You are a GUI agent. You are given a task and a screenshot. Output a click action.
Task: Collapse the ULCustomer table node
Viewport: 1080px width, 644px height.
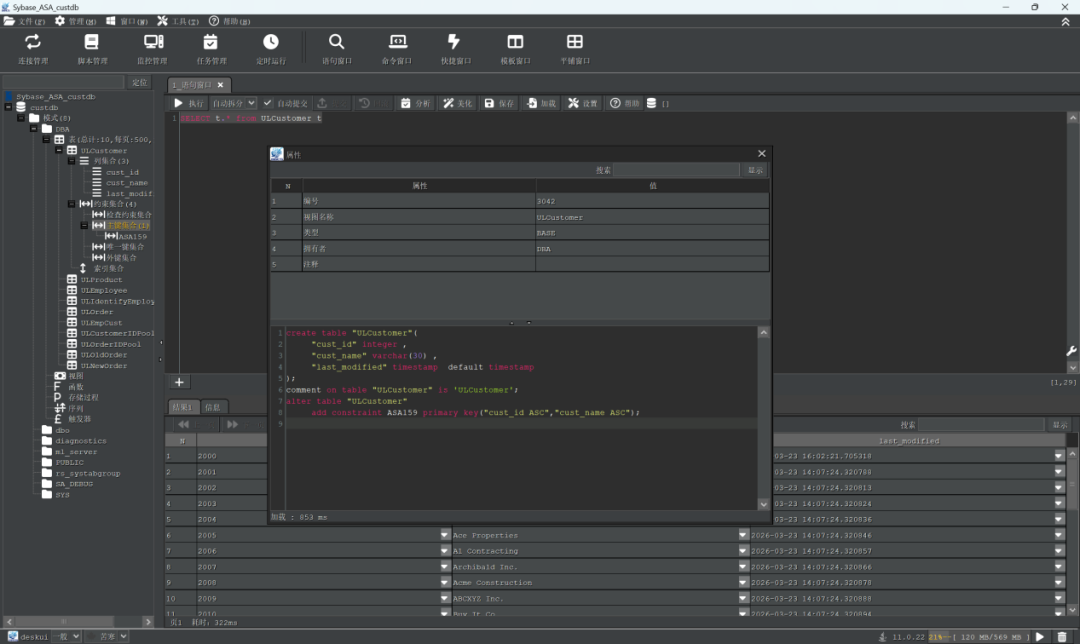[60, 151]
